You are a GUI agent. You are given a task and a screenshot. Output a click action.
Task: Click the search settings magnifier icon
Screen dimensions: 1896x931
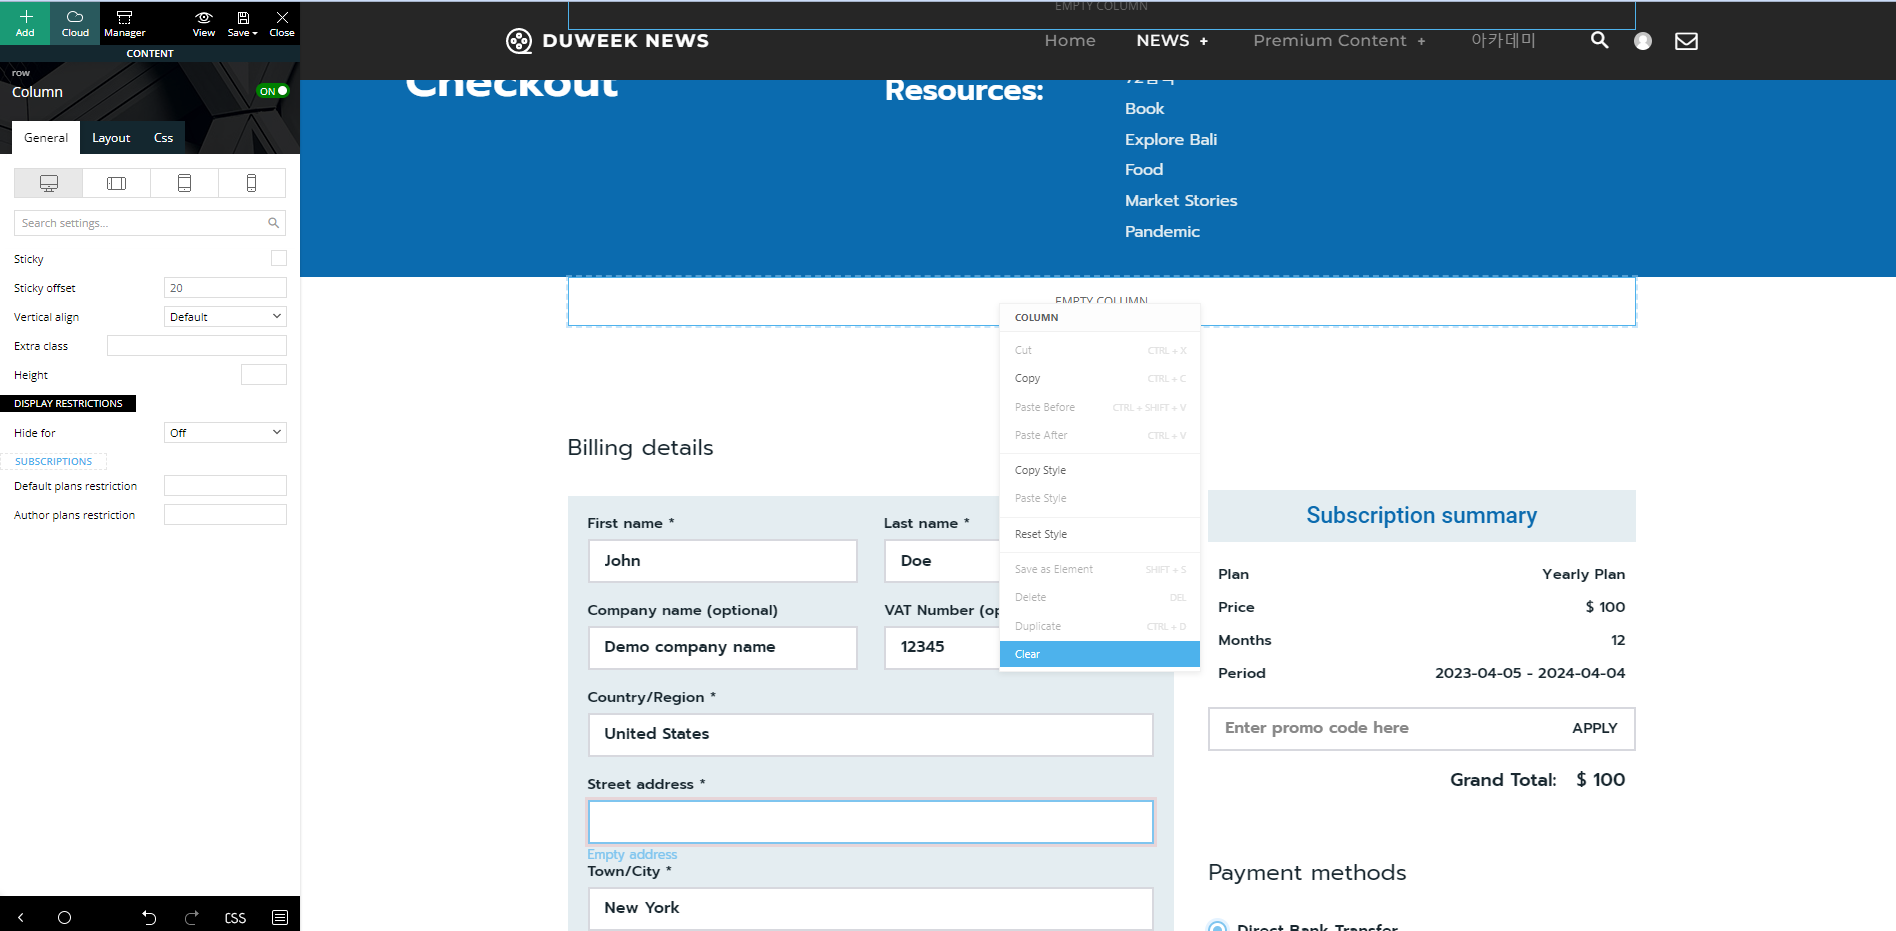[x=273, y=223]
